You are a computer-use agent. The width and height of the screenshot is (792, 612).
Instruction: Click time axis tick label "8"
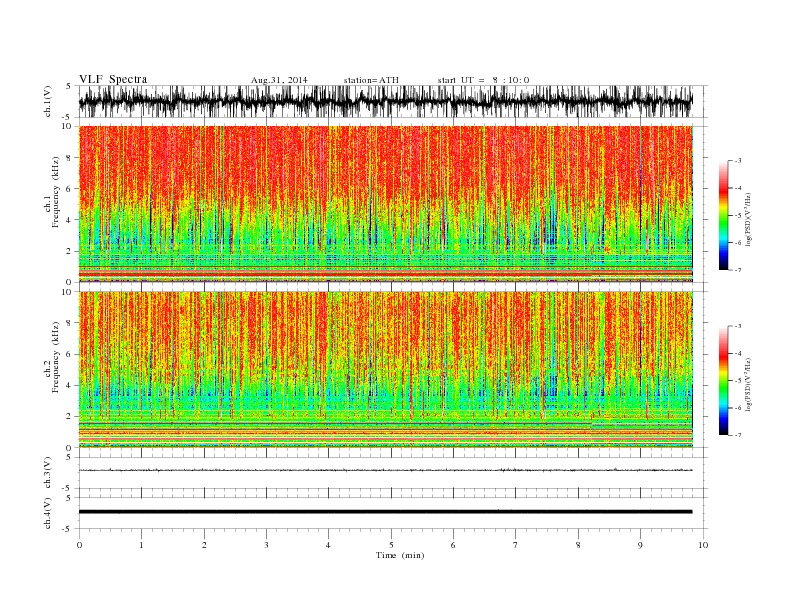point(578,545)
